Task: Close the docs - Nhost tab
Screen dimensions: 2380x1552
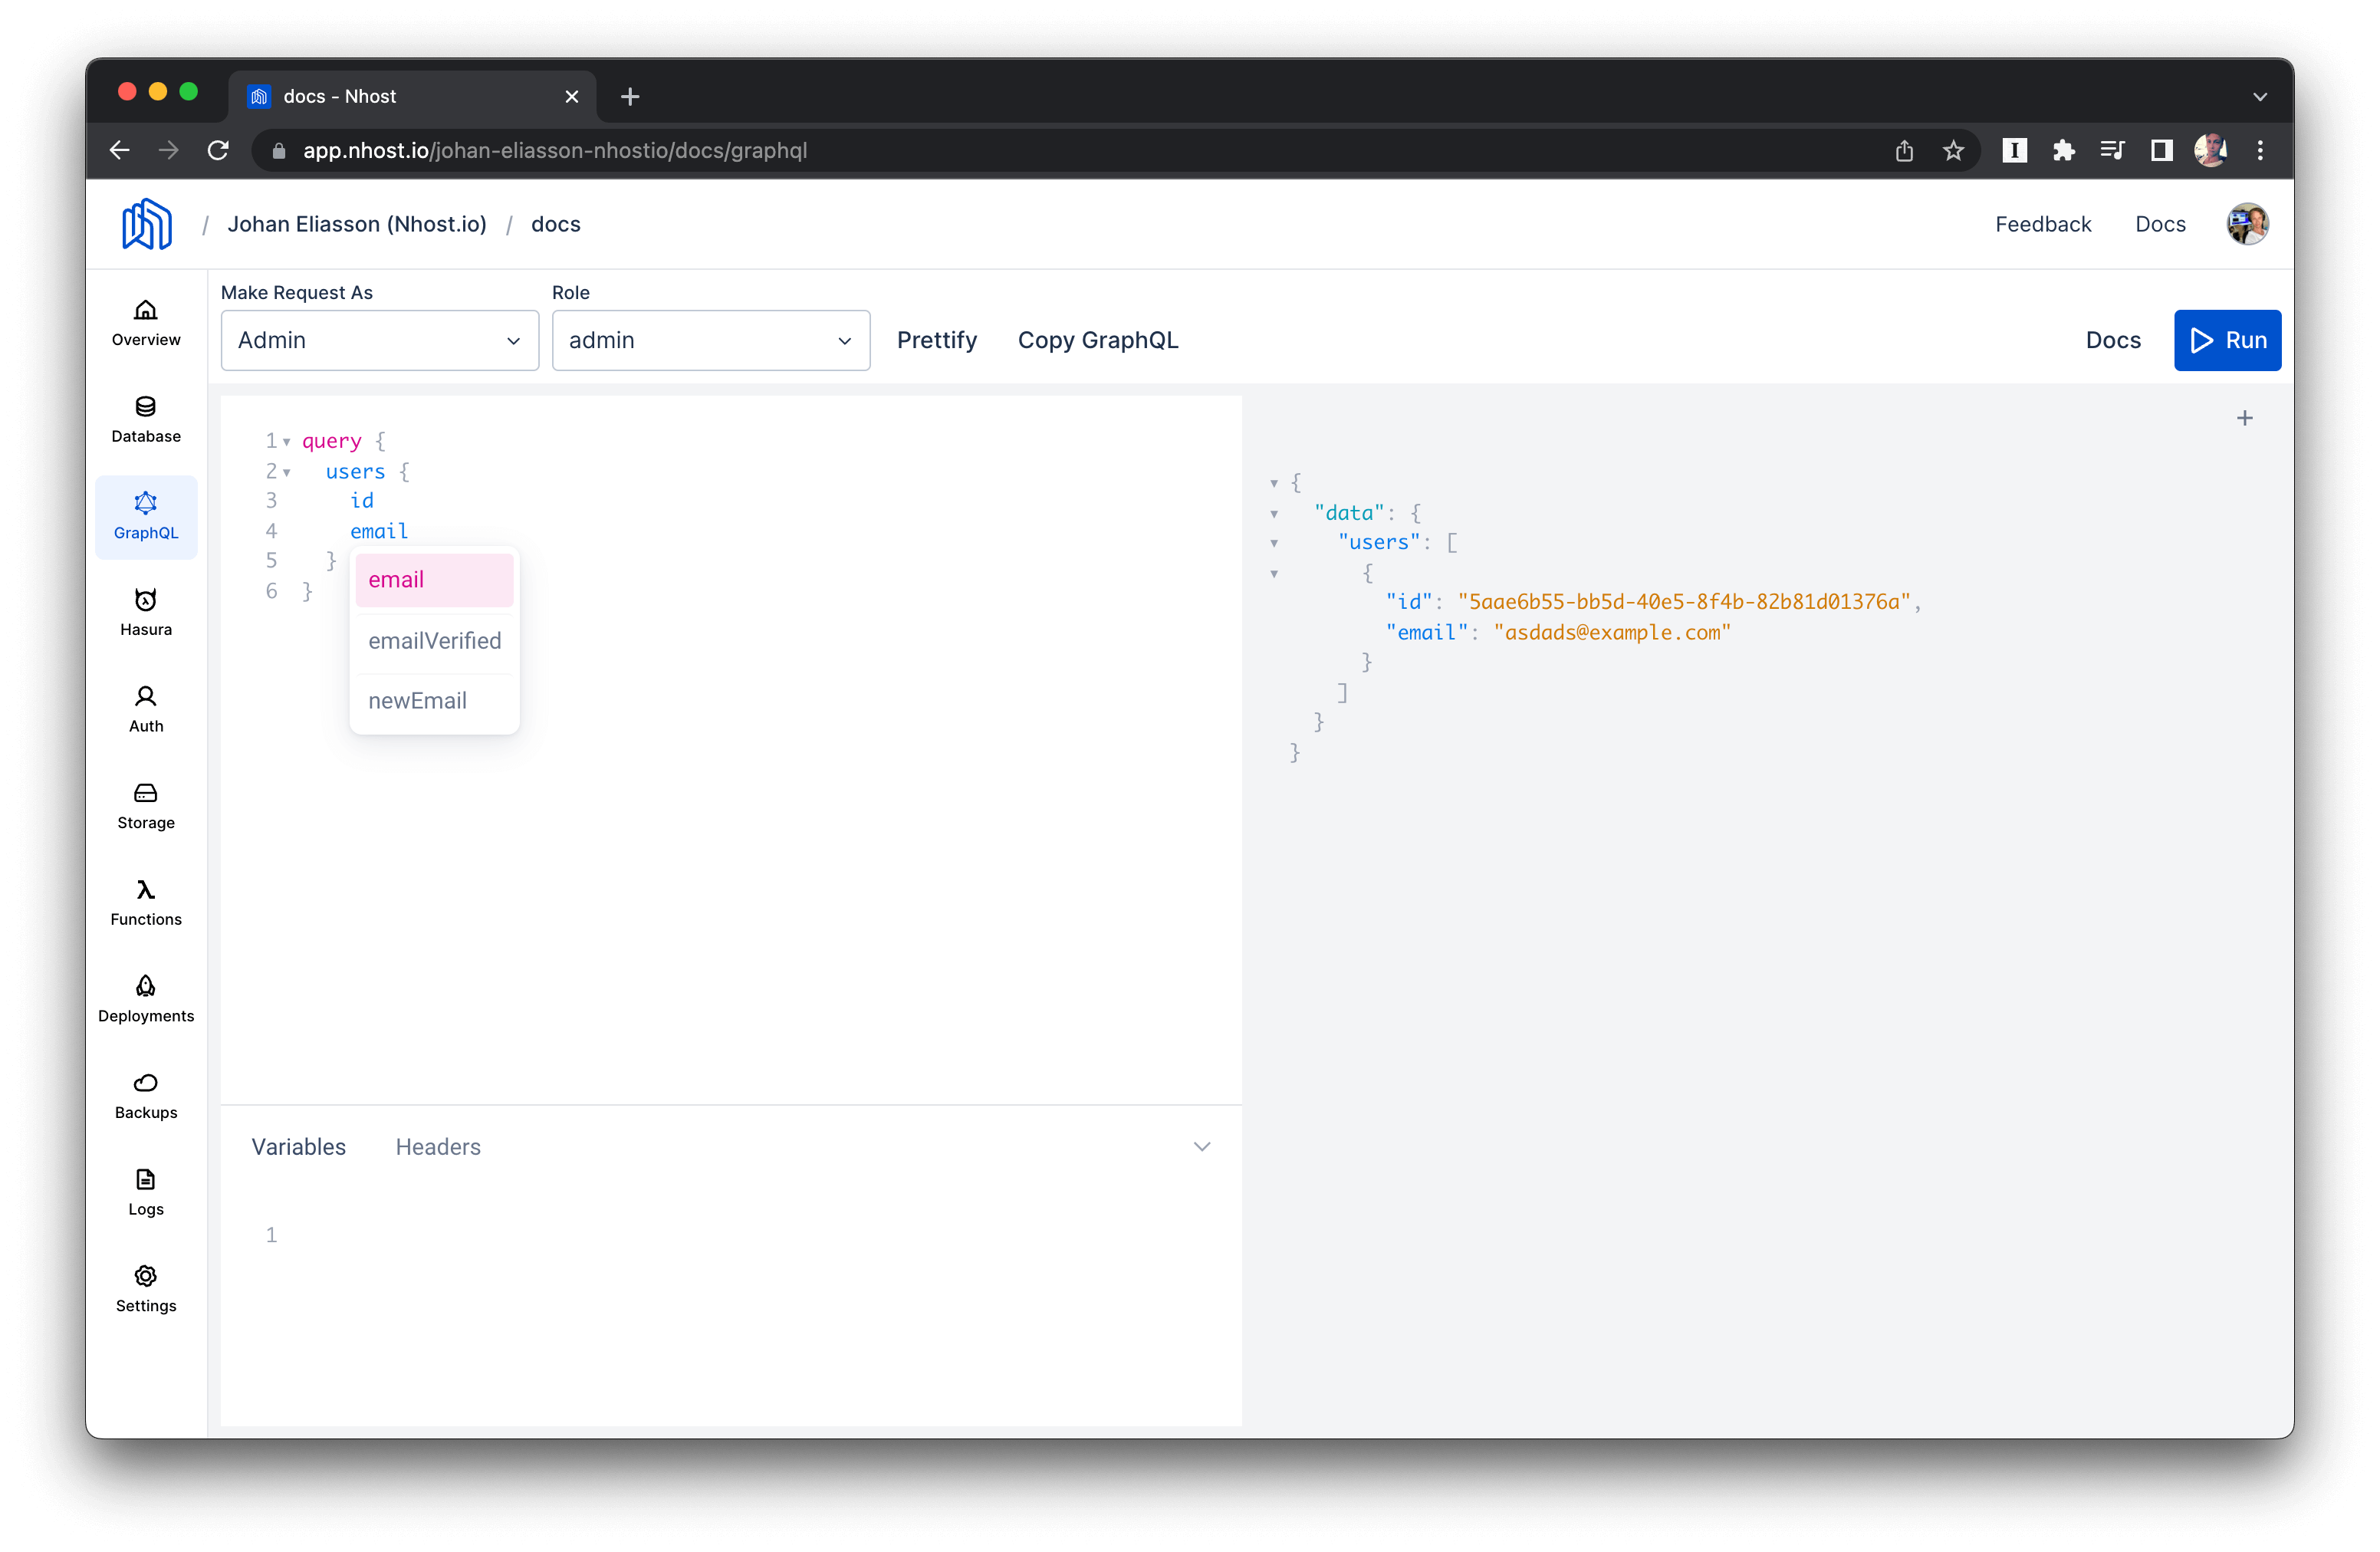Action: [x=572, y=96]
